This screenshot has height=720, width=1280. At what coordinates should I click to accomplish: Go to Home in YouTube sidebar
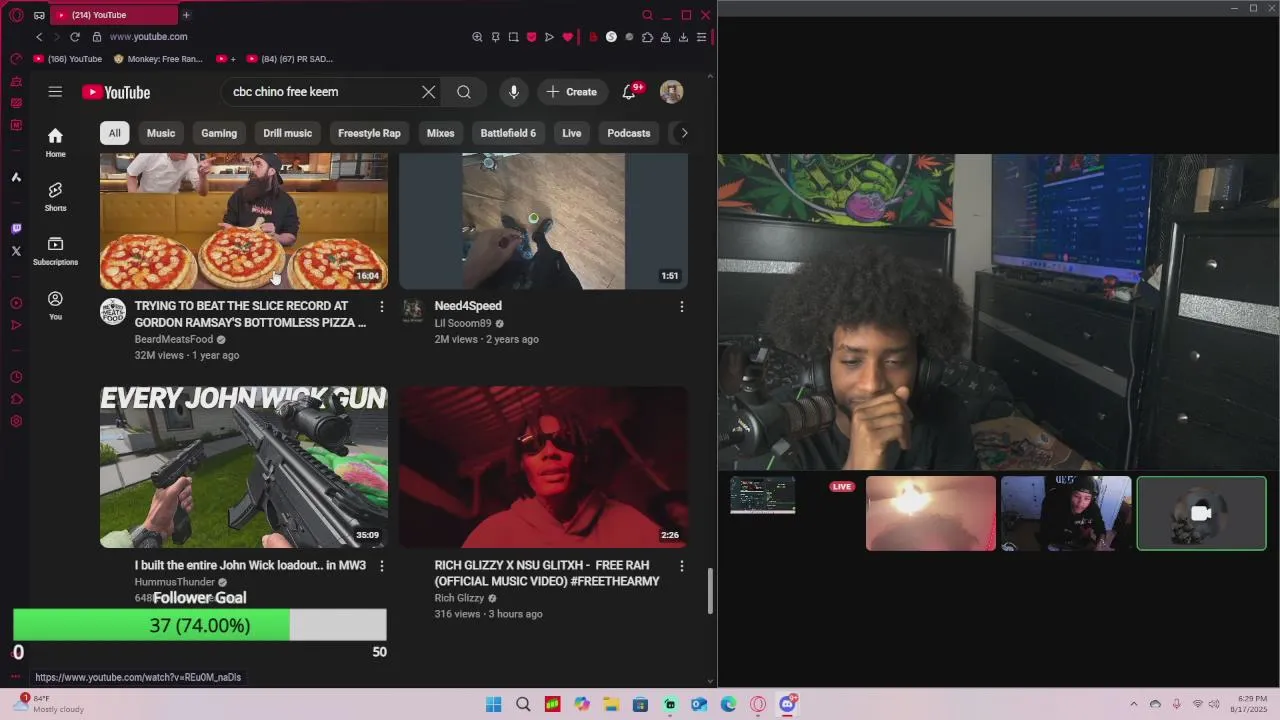(55, 143)
